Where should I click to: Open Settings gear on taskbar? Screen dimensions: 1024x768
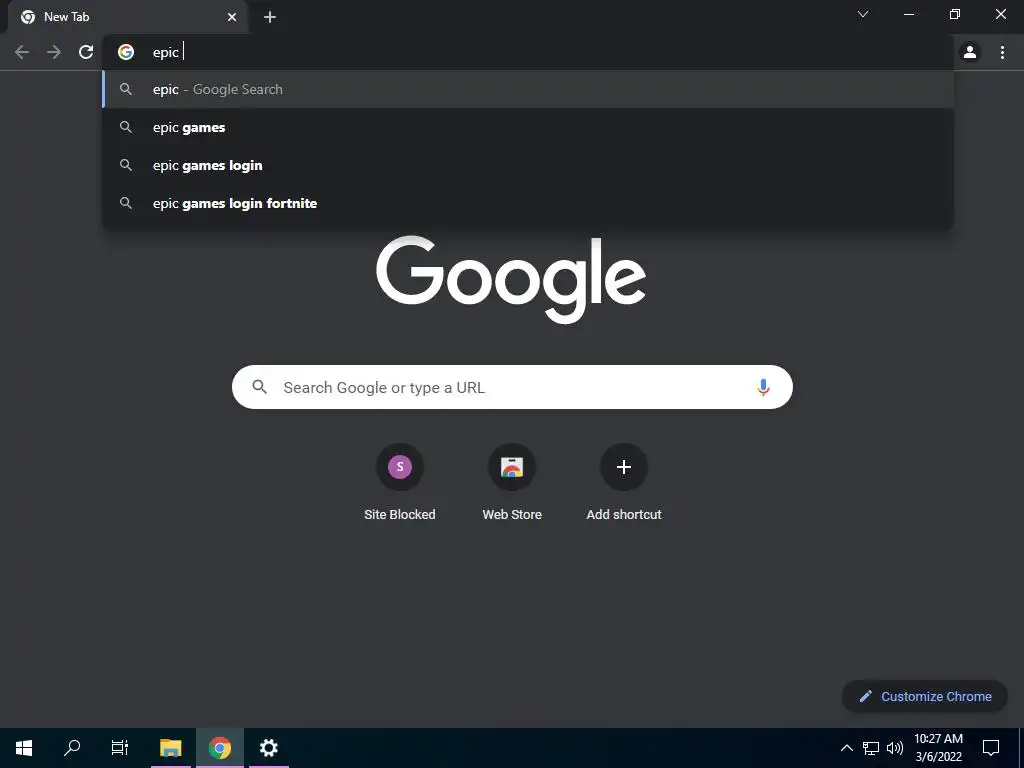point(268,748)
